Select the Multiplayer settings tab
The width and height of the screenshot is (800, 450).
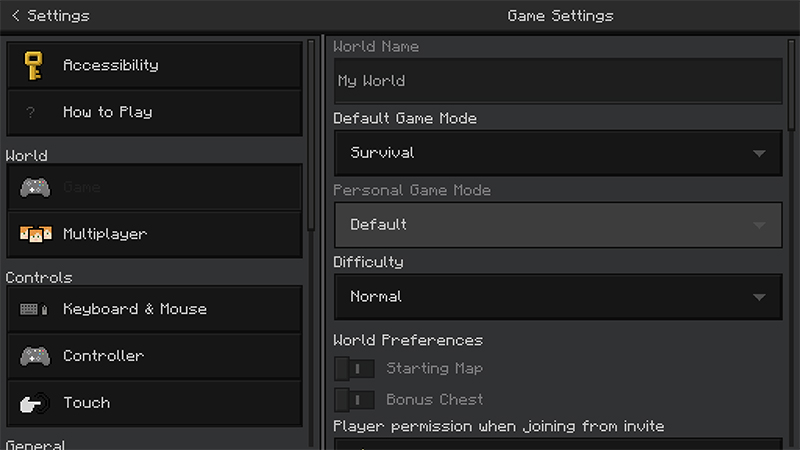coord(154,234)
